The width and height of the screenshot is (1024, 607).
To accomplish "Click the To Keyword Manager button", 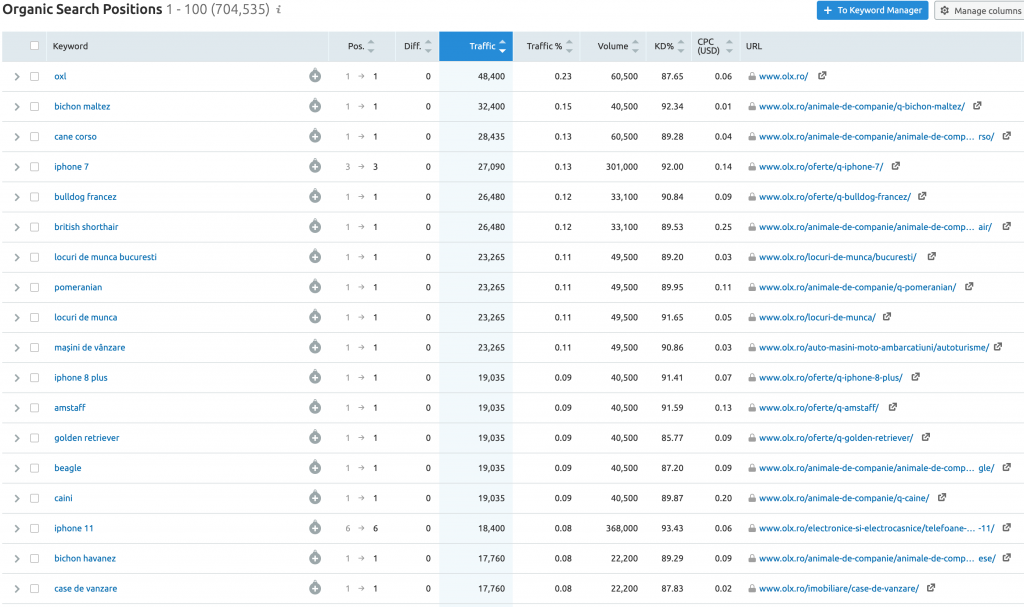I will click(872, 10).
